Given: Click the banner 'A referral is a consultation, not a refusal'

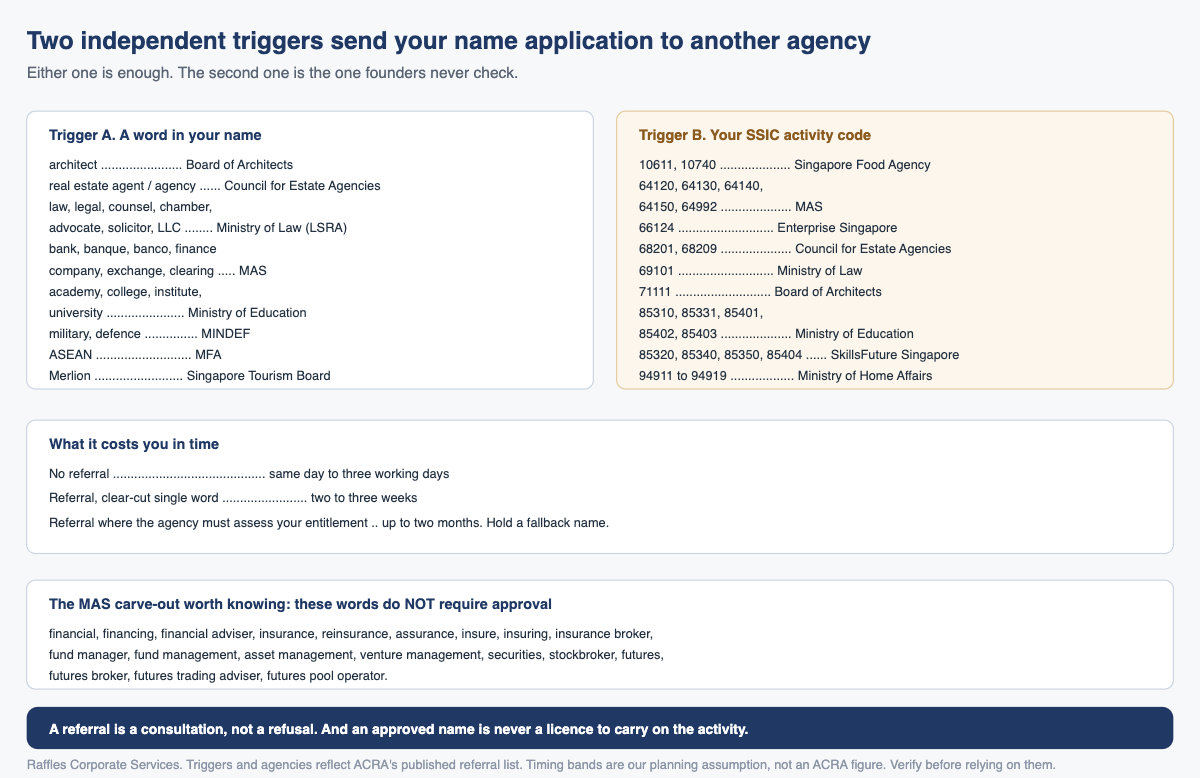Looking at the screenshot, I should [600, 728].
